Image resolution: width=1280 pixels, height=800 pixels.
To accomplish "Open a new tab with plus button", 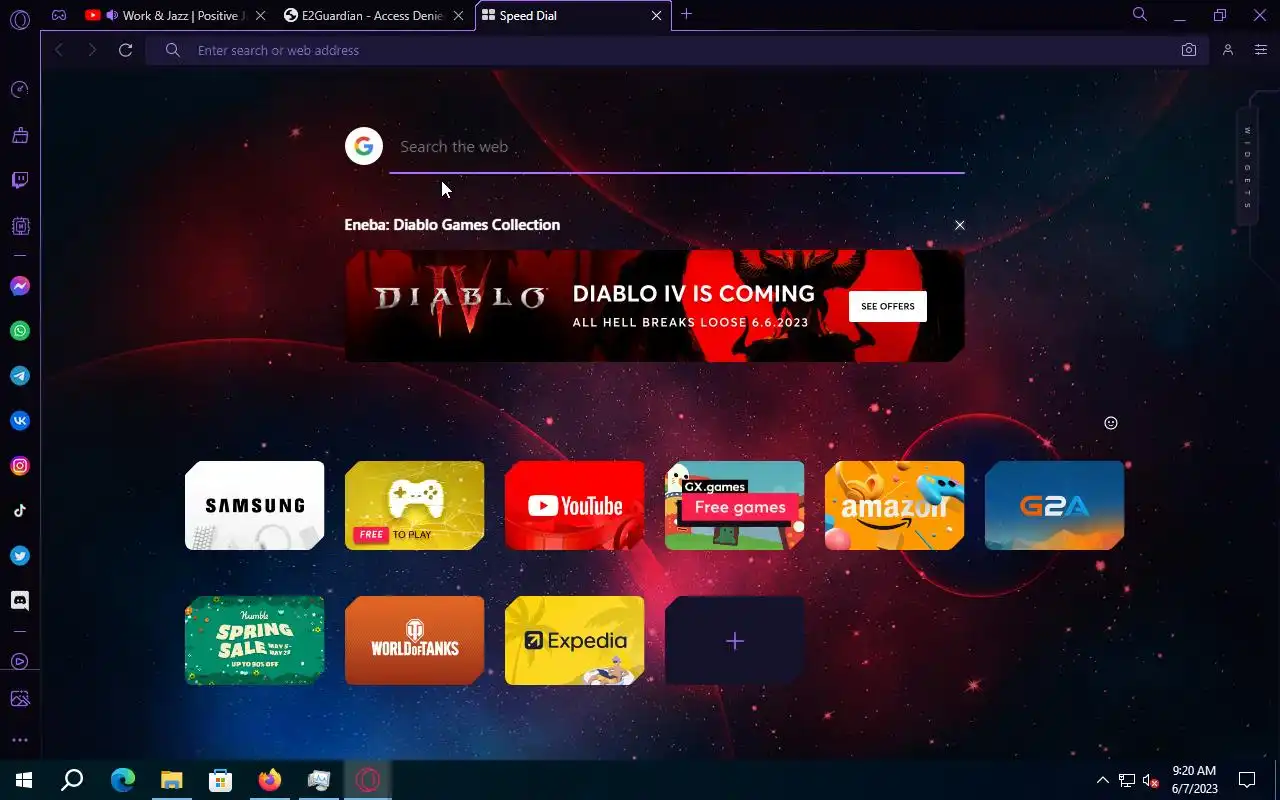I will tap(686, 14).
